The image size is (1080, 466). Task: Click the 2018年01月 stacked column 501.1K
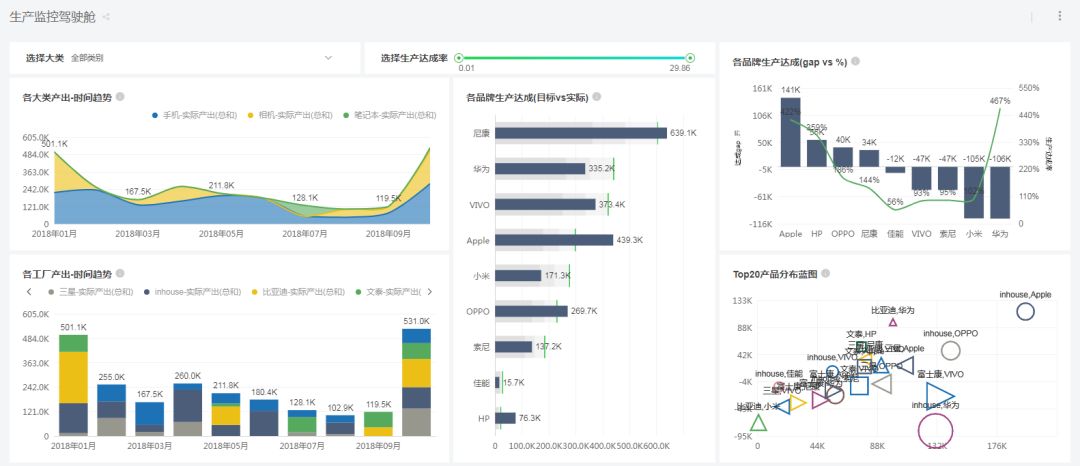73,385
